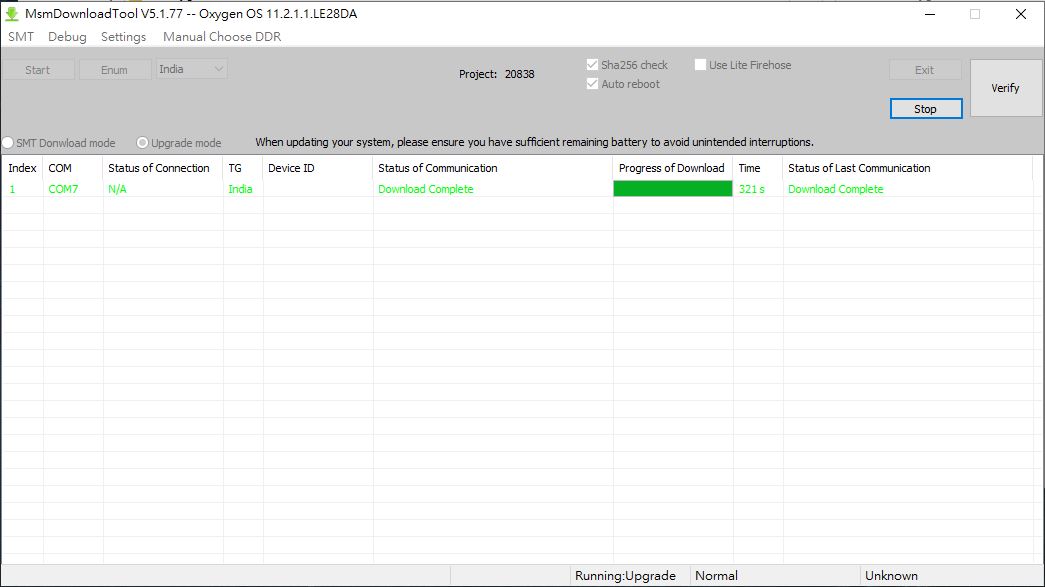Click the Exit button
The width and height of the screenshot is (1045, 587).
point(924,69)
